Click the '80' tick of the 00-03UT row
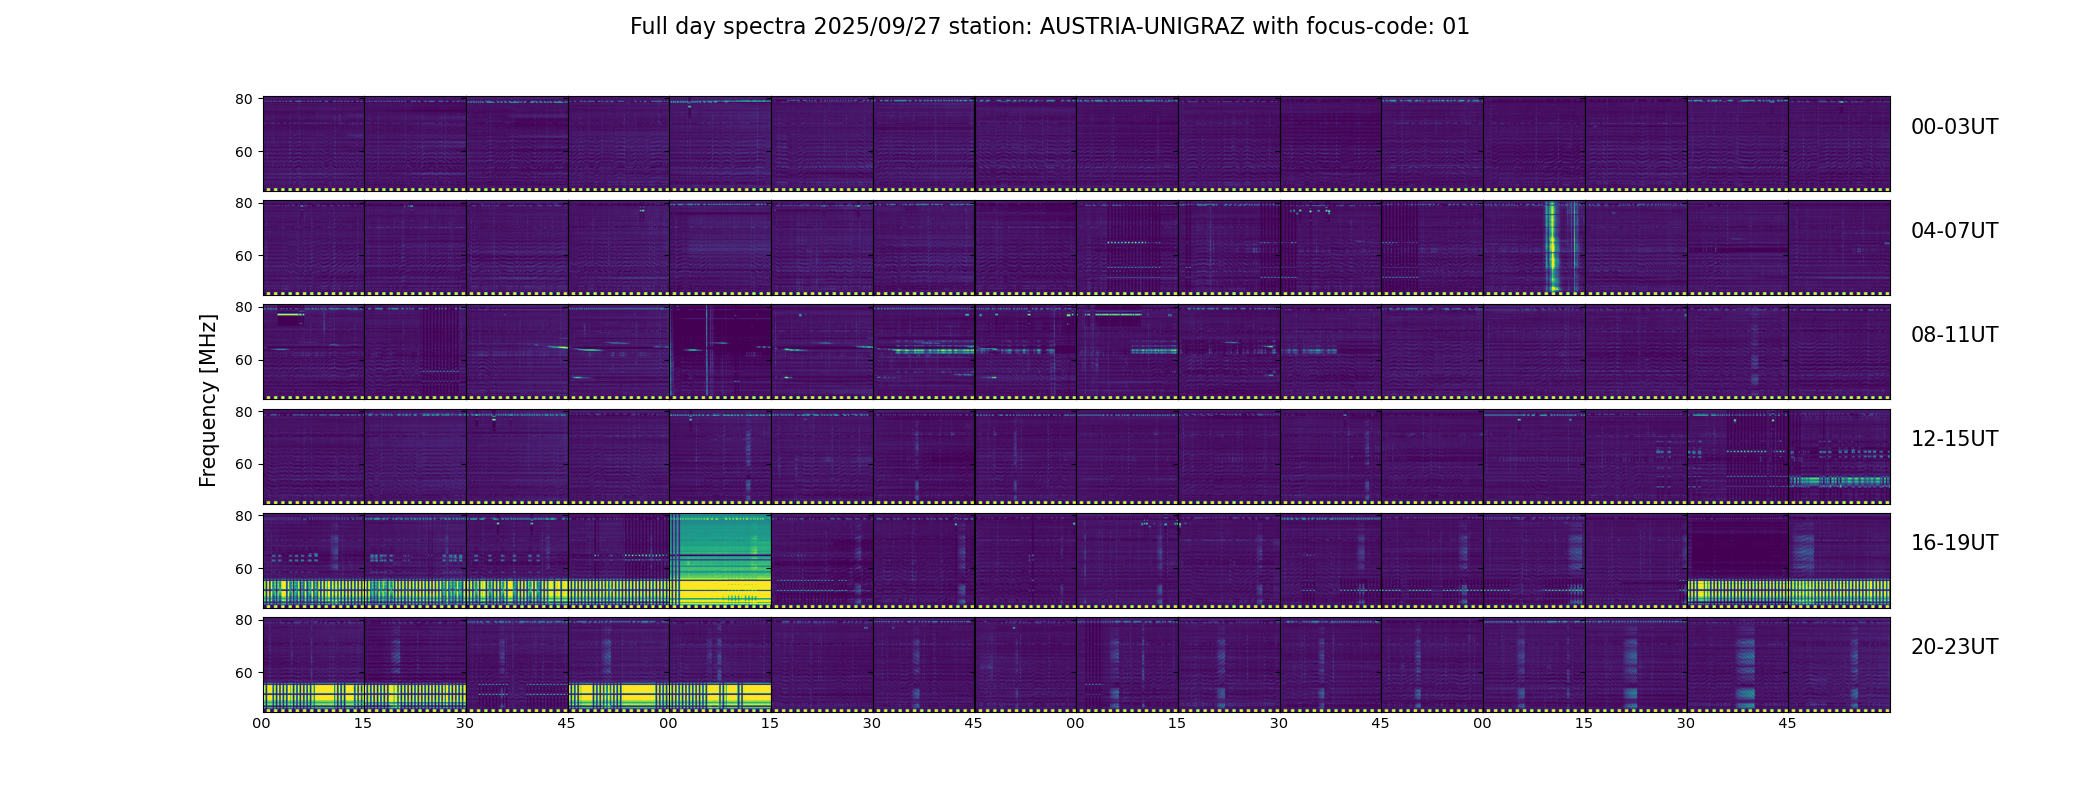The image size is (2100, 800). (243, 99)
